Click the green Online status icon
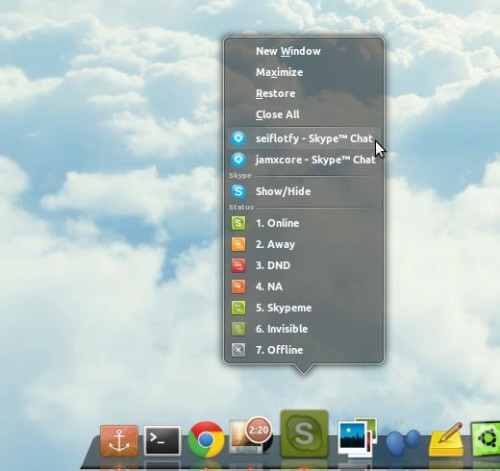500x471 pixels. pyautogui.click(x=238, y=223)
